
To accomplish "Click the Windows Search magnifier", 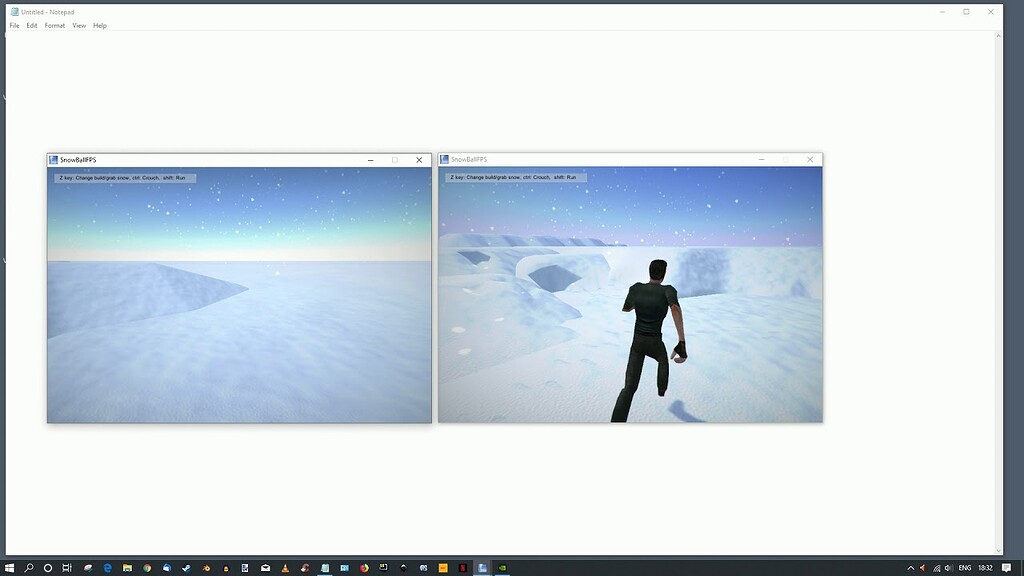I will [x=29, y=566].
